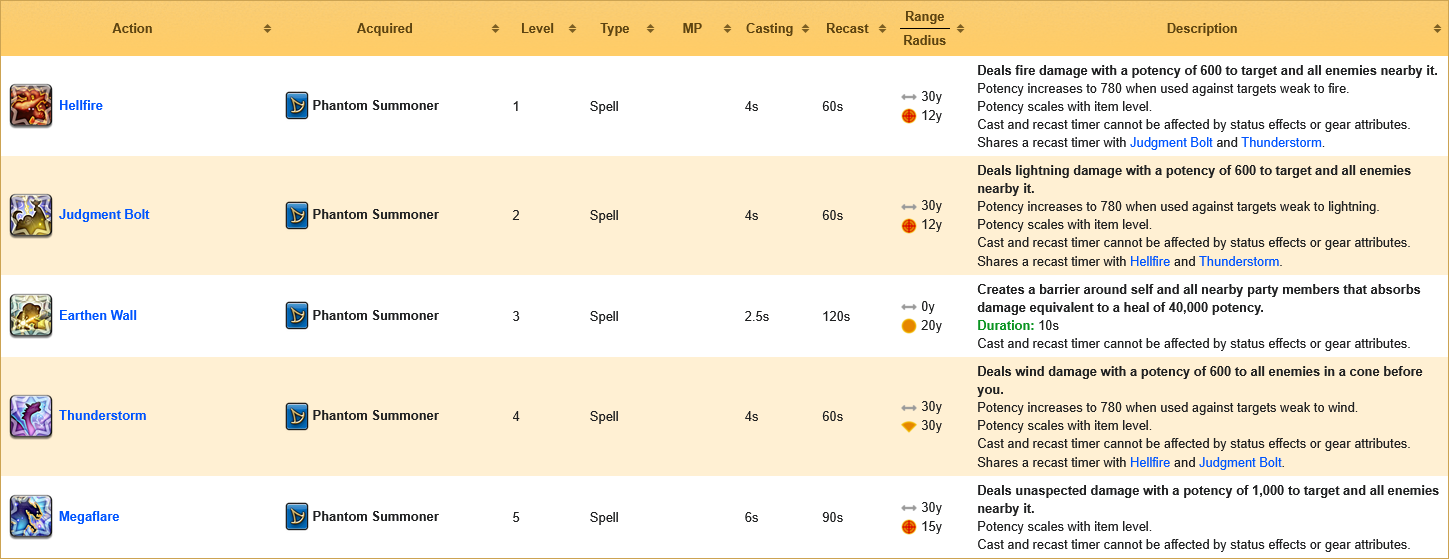This screenshot has width=1449, height=559.
Task: Open Judgment Bolt link in Thunderstorm's description
Action: tap(1240, 463)
